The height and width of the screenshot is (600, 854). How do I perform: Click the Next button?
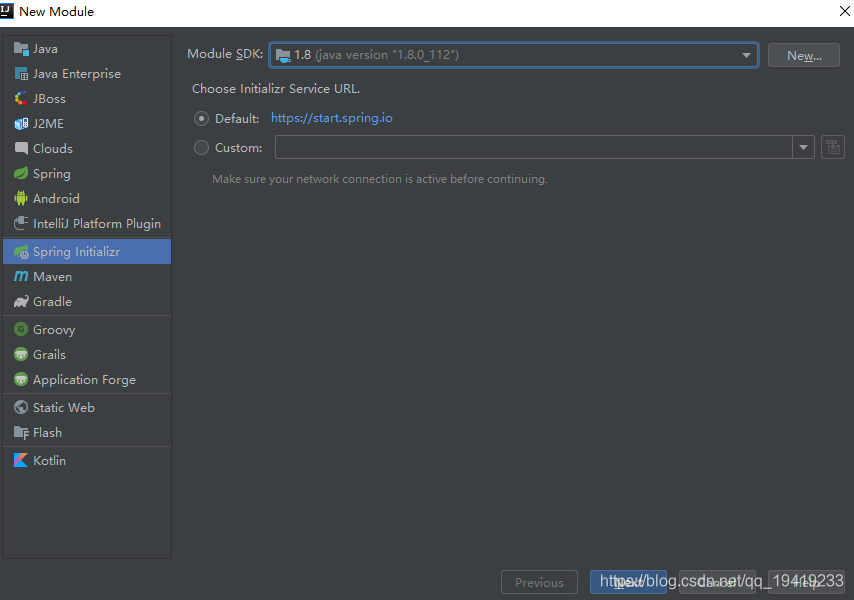tap(629, 583)
